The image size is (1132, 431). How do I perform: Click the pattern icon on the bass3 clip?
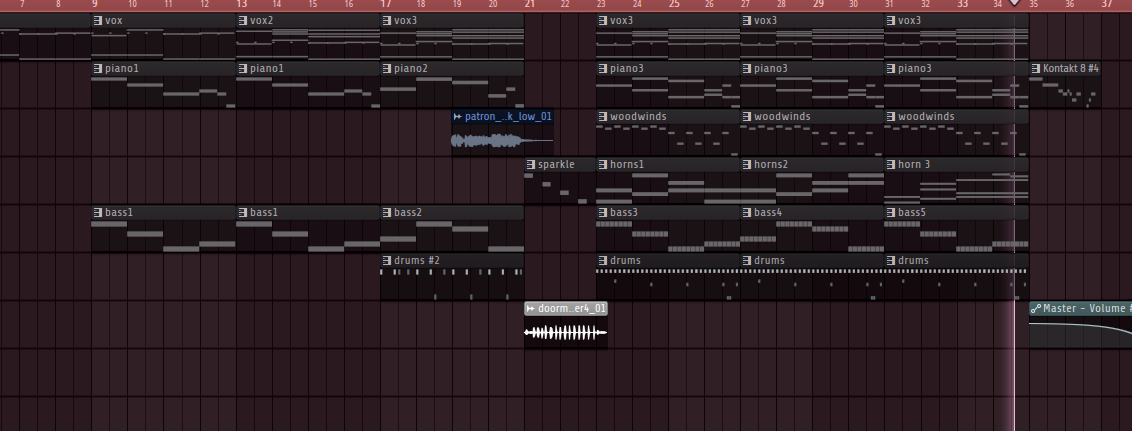click(x=602, y=213)
